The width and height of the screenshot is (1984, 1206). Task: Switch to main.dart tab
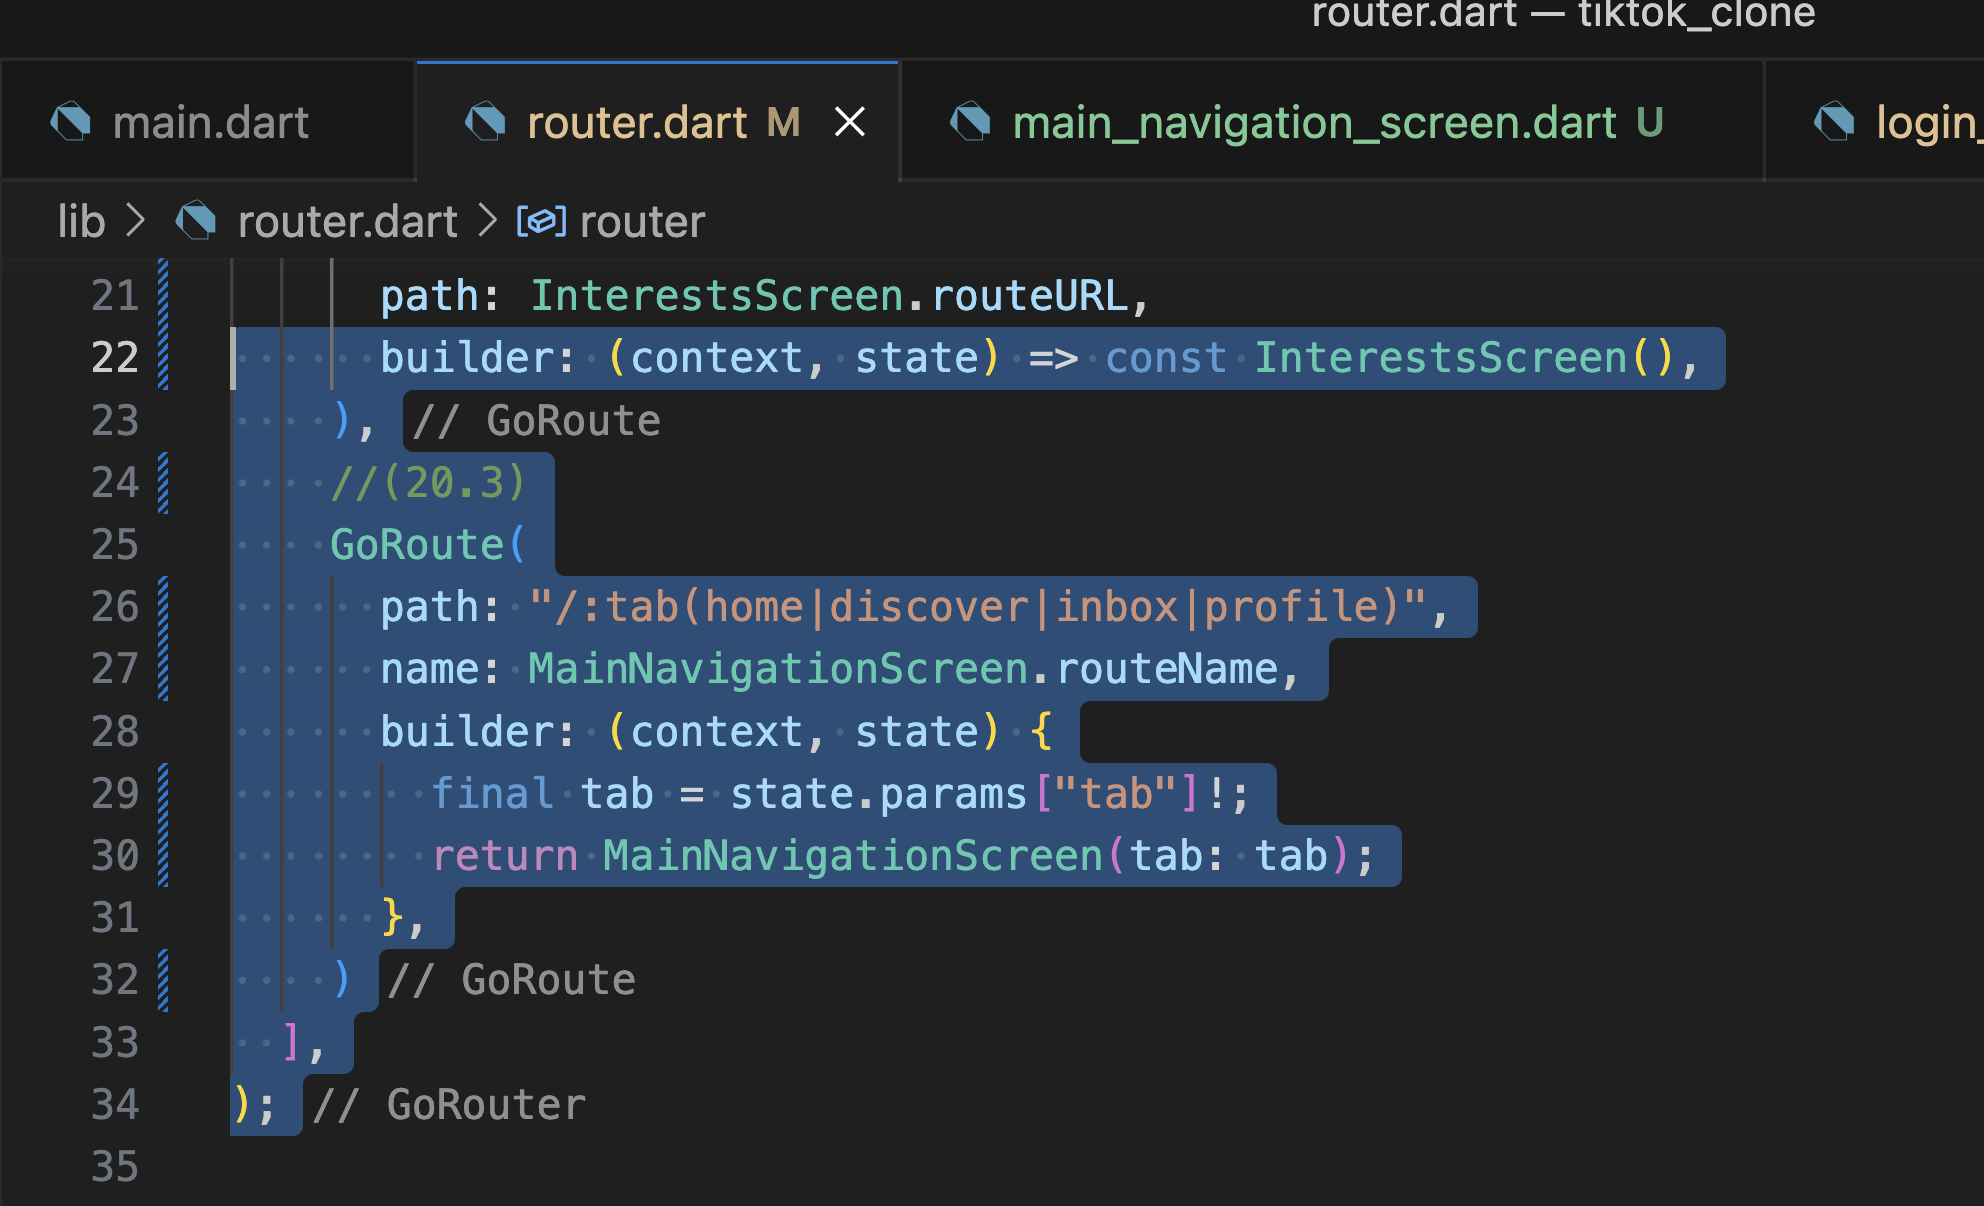(210, 123)
